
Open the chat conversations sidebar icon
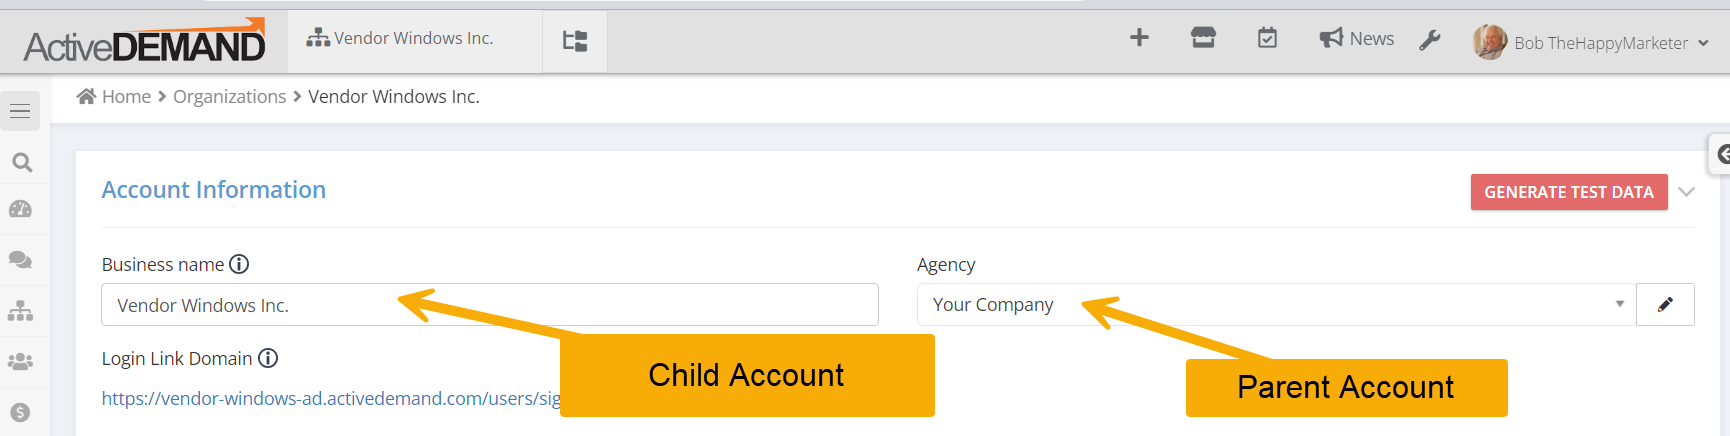point(20,260)
